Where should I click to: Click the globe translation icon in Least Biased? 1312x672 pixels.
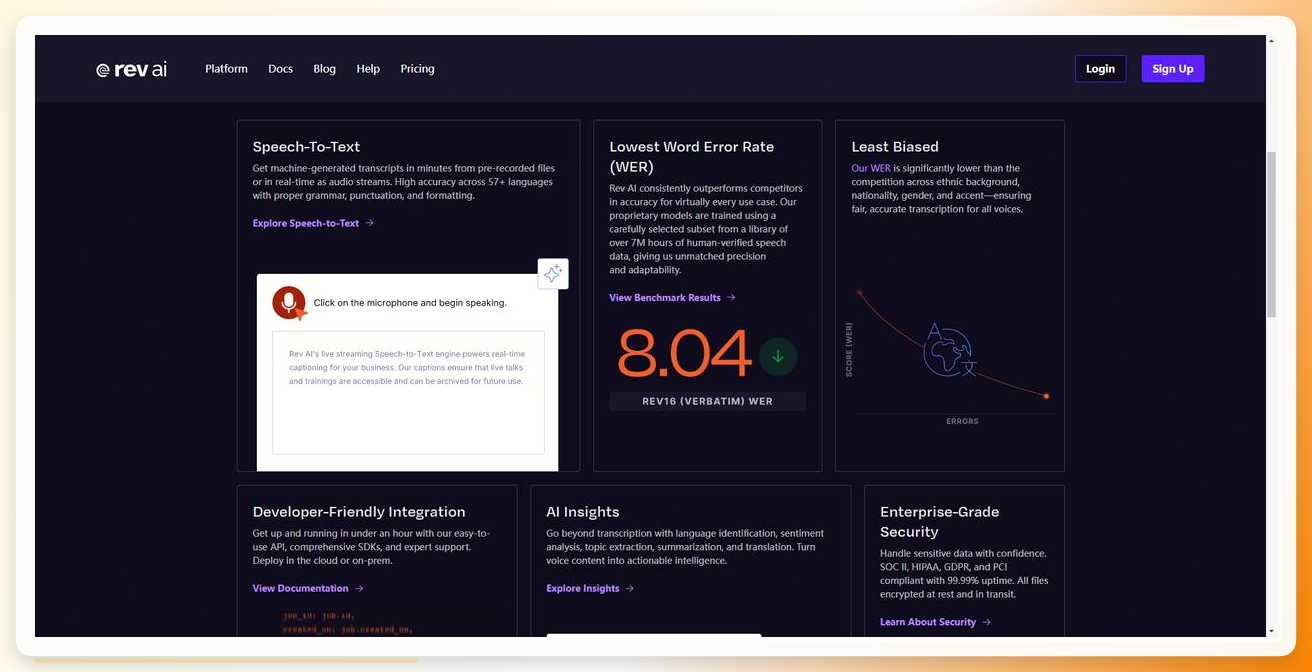tap(948, 350)
